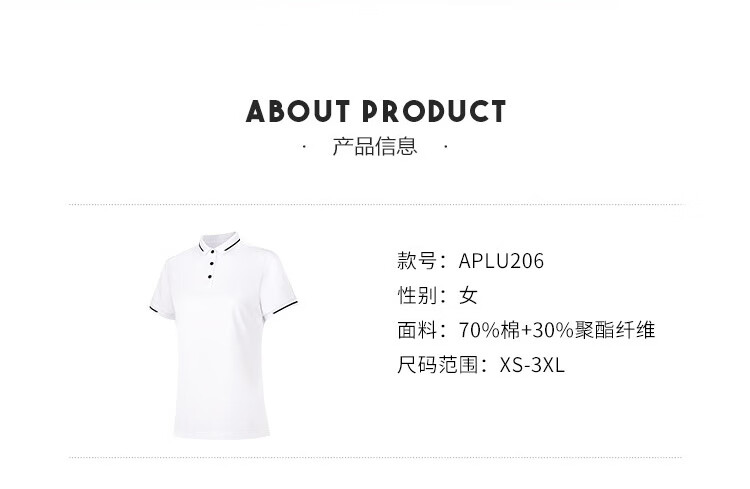
Task: Click the bottom black button on the polo
Action: pos(210,275)
